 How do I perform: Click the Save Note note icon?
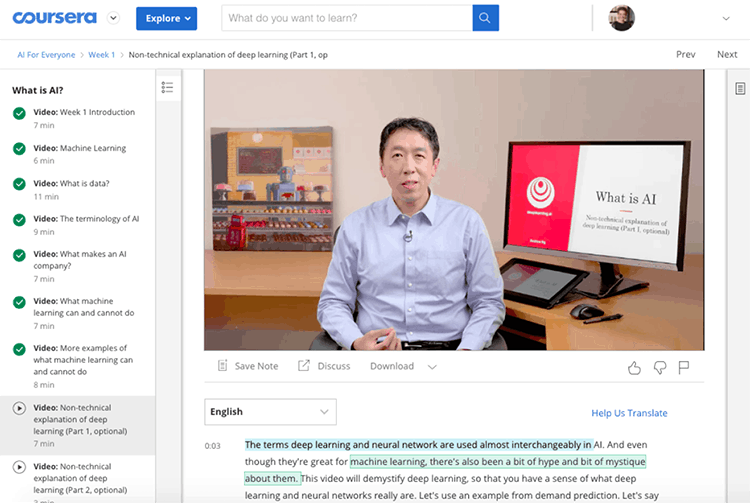(222, 366)
